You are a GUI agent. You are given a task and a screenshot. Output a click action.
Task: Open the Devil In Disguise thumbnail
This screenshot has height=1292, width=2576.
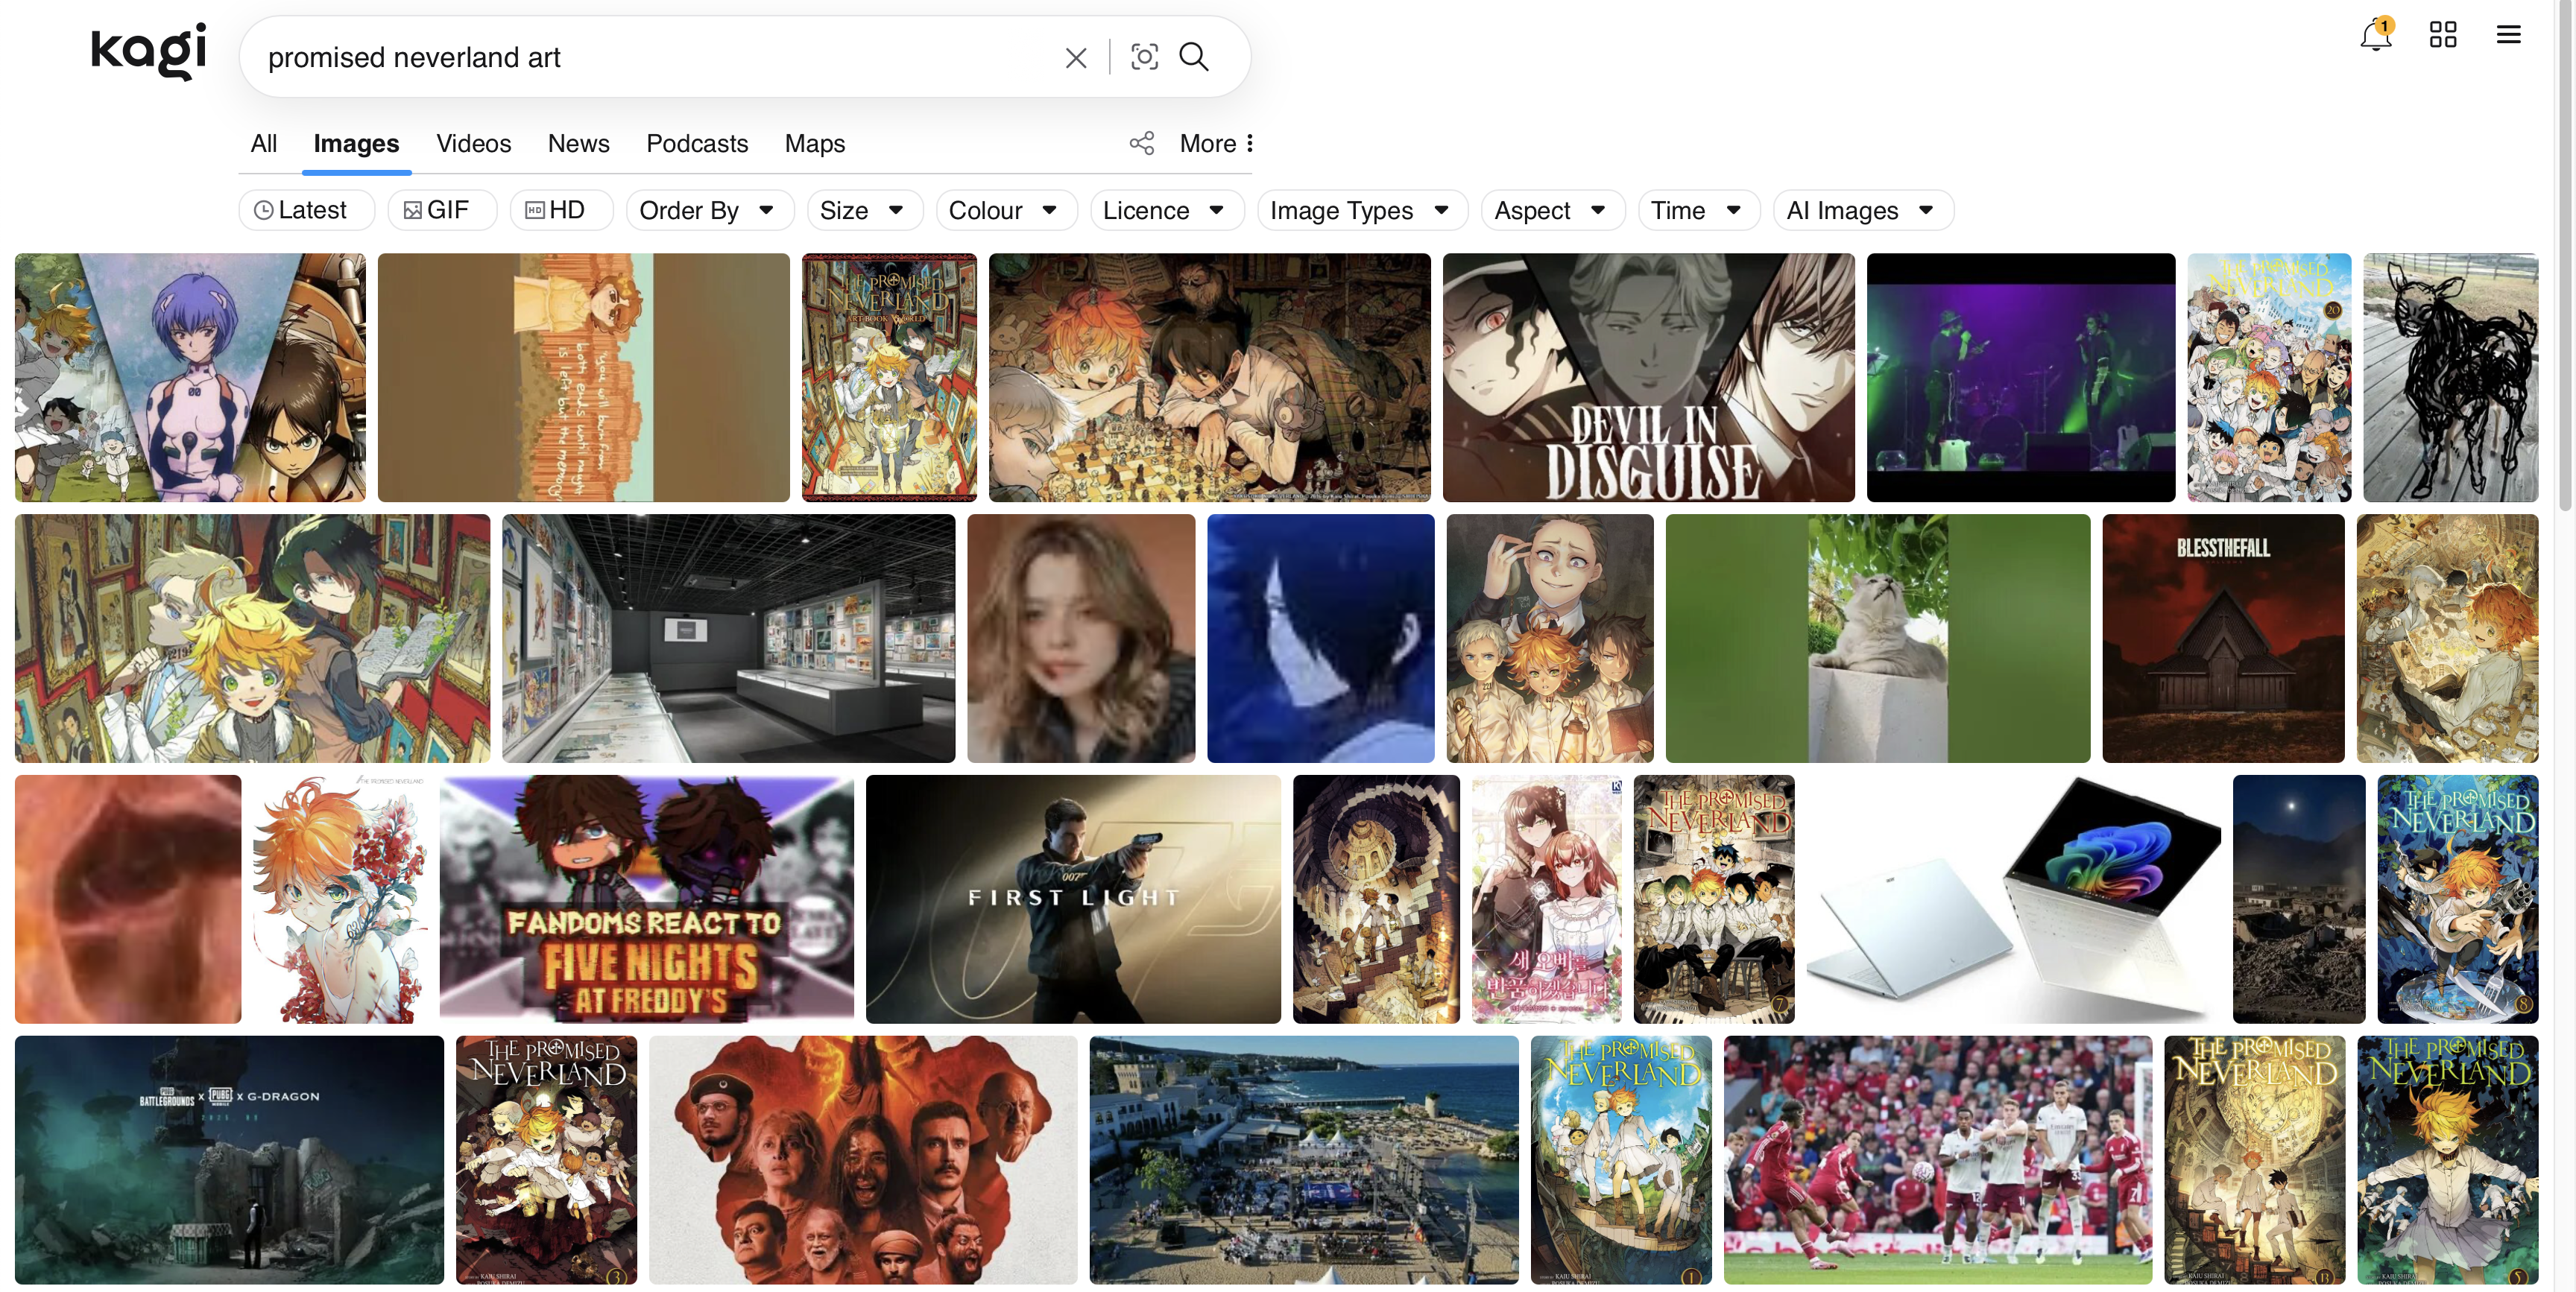click(1648, 377)
